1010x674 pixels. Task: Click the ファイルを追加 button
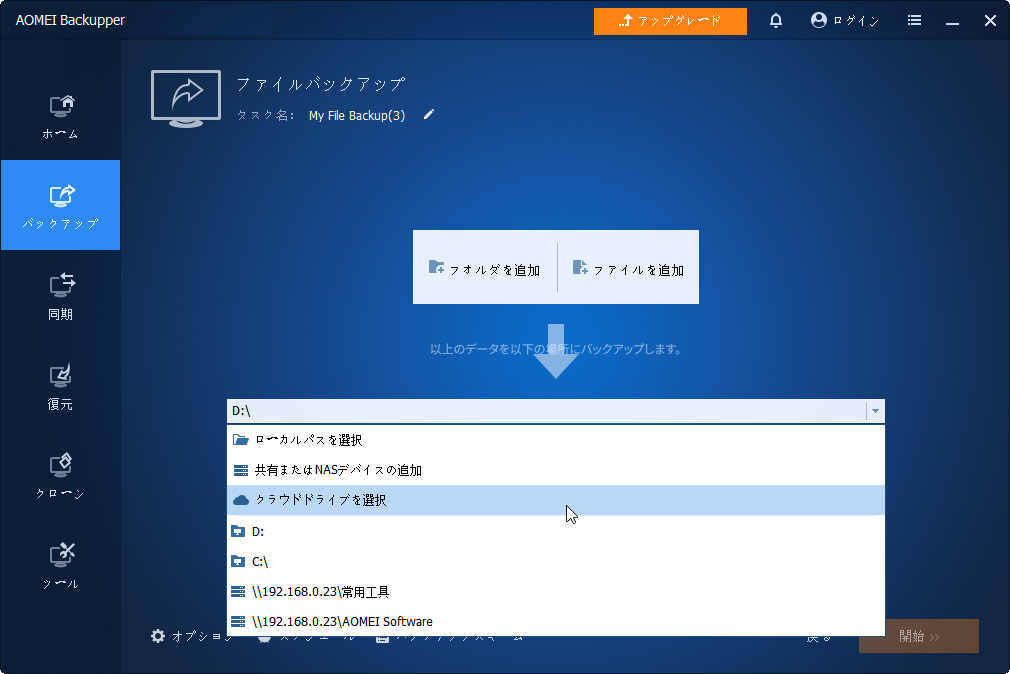629,268
